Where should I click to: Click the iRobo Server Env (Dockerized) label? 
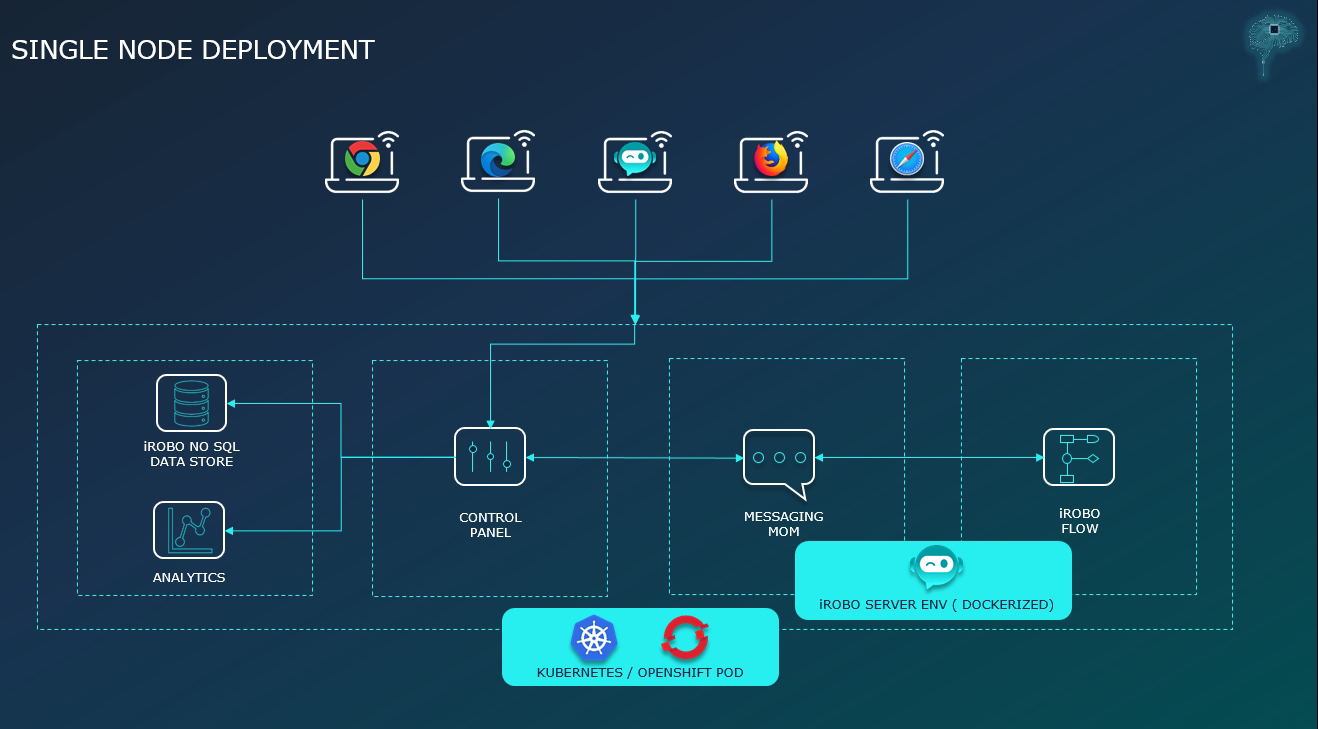click(x=936, y=605)
